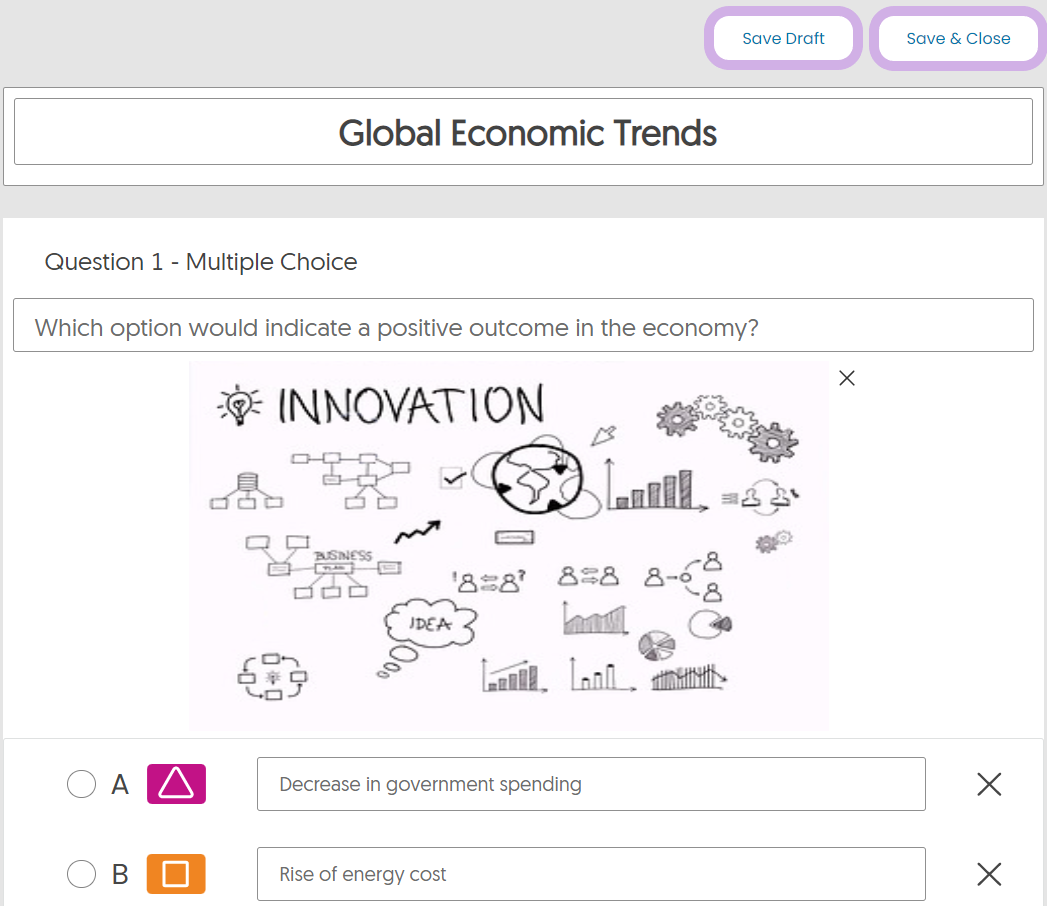1047x906 pixels.
Task: Click the orange square icon for option B
Action: [x=176, y=874]
